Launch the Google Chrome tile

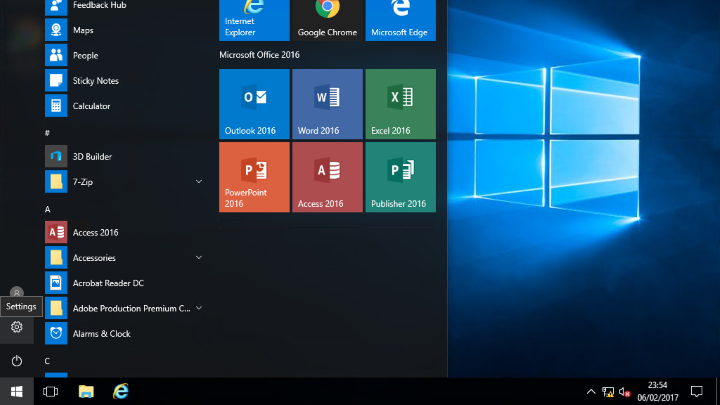click(x=327, y=20)
